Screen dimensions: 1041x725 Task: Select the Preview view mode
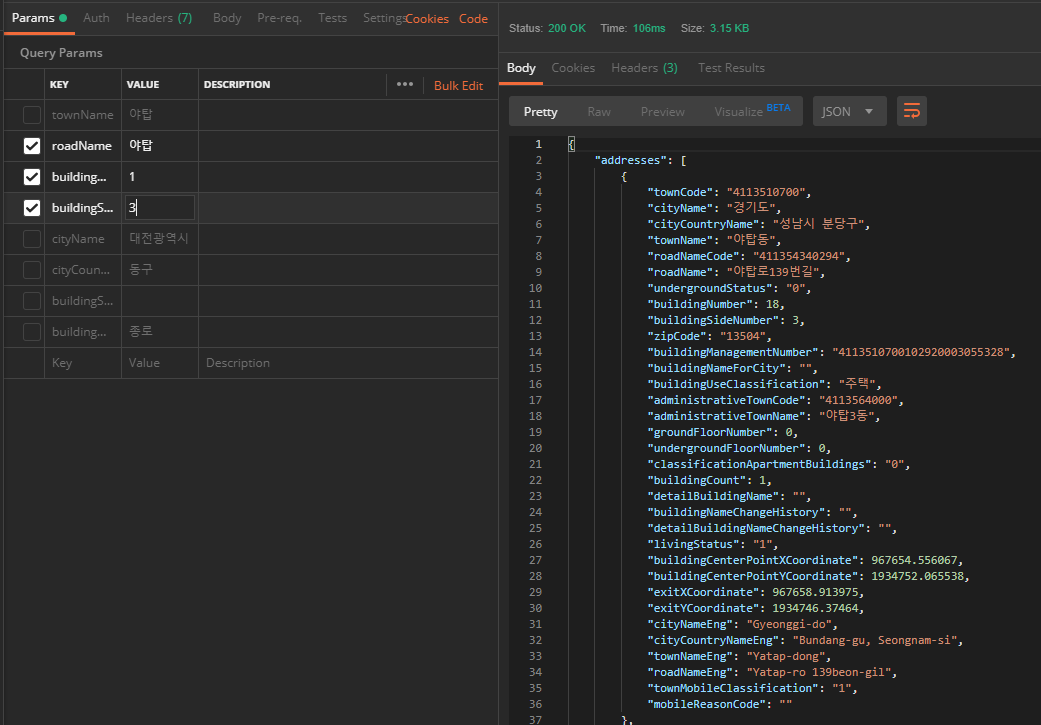[663, 112]
